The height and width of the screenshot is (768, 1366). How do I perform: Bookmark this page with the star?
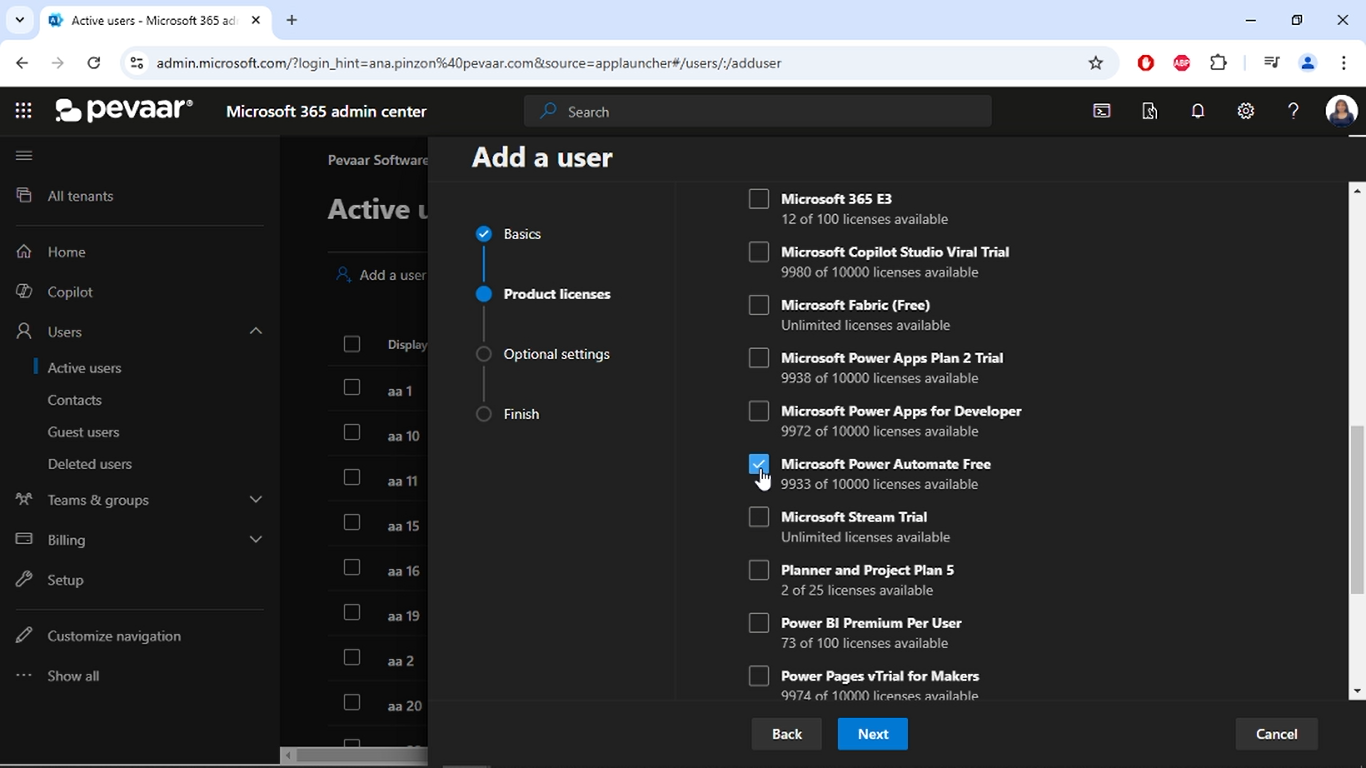1096,63
